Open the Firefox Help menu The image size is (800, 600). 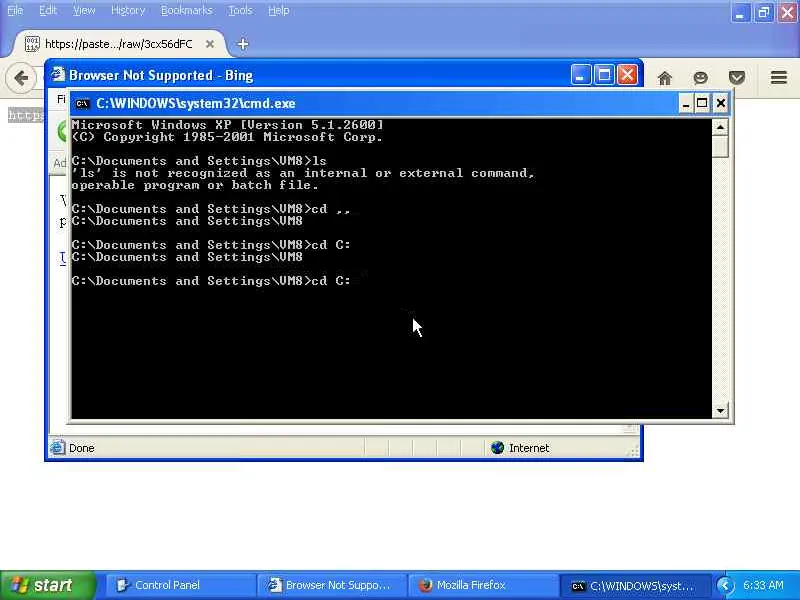click(x=279, y=10)
